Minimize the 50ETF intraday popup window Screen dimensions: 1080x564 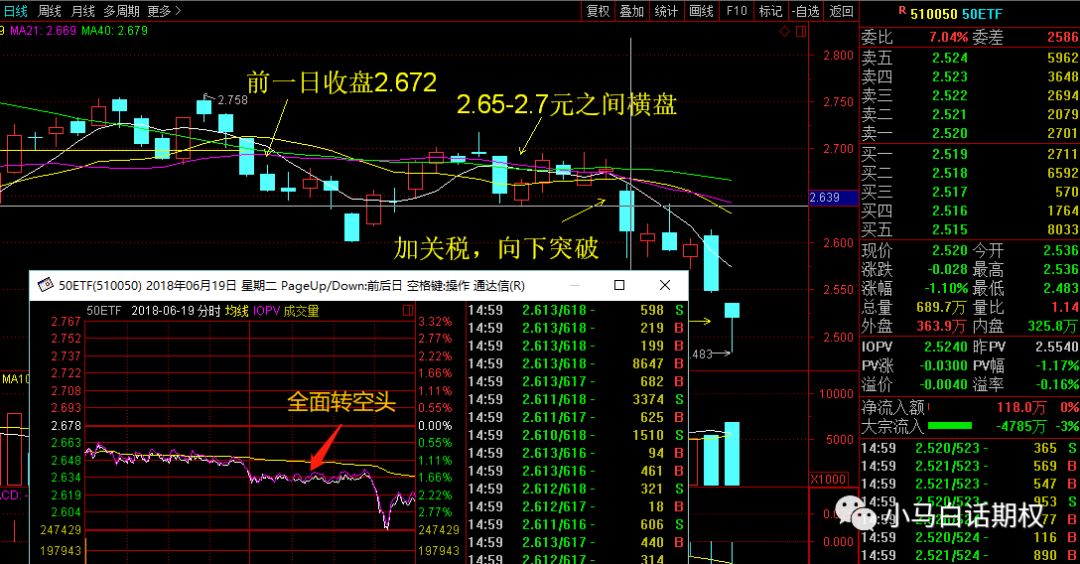(573, 285)
